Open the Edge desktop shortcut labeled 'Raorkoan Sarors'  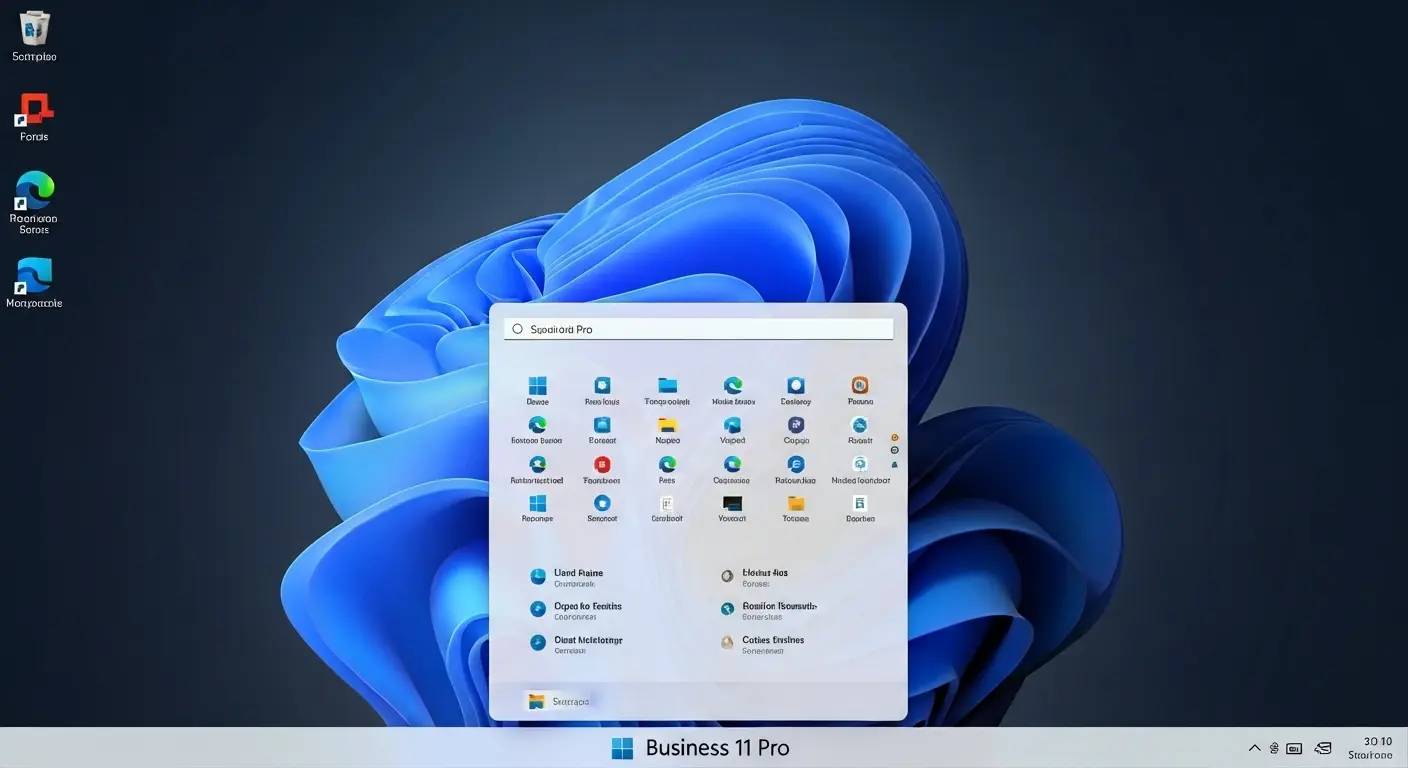pyautogui.click(x=34, y=203)
